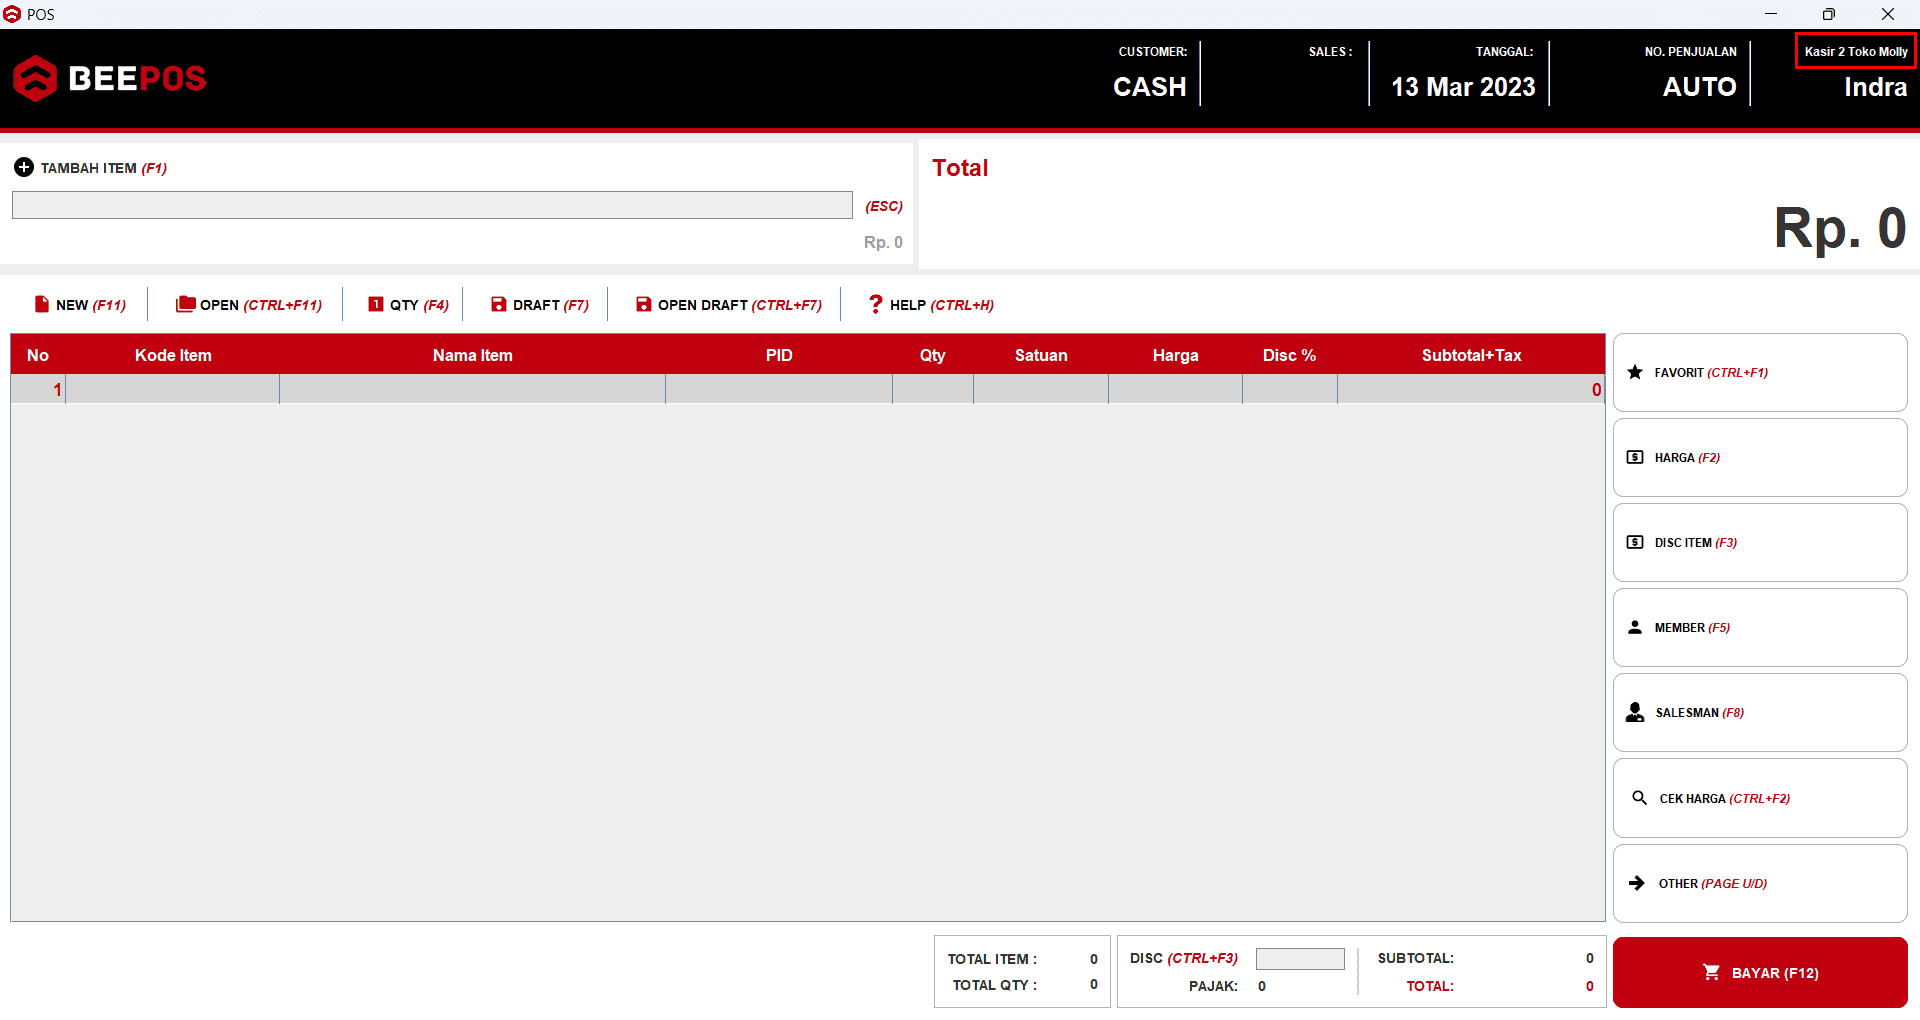The width and height of the screenshot is (1920, 1020).
Task: Show more options with the Other arrow
Action: [1637, 883]
